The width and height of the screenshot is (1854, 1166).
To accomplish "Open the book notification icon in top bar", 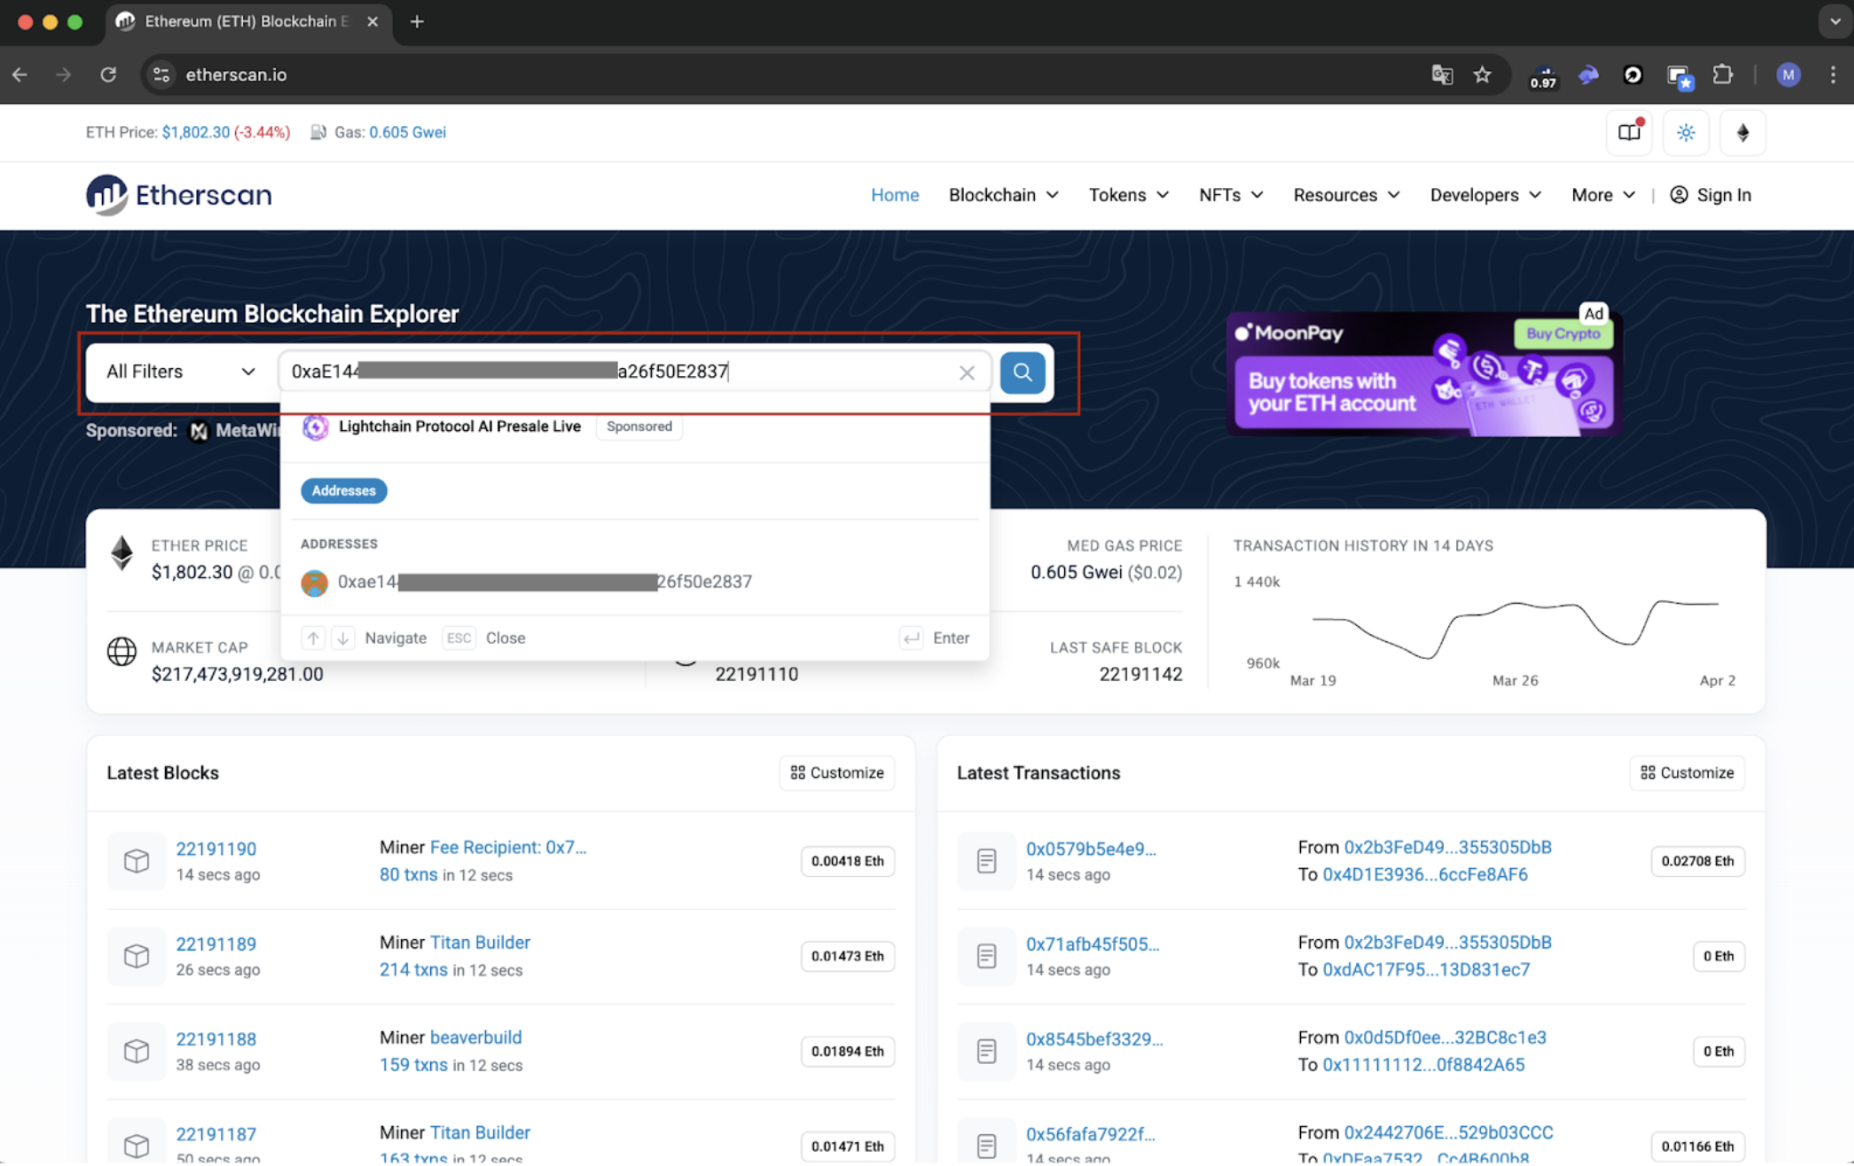I will click(x=1629, y=133).
